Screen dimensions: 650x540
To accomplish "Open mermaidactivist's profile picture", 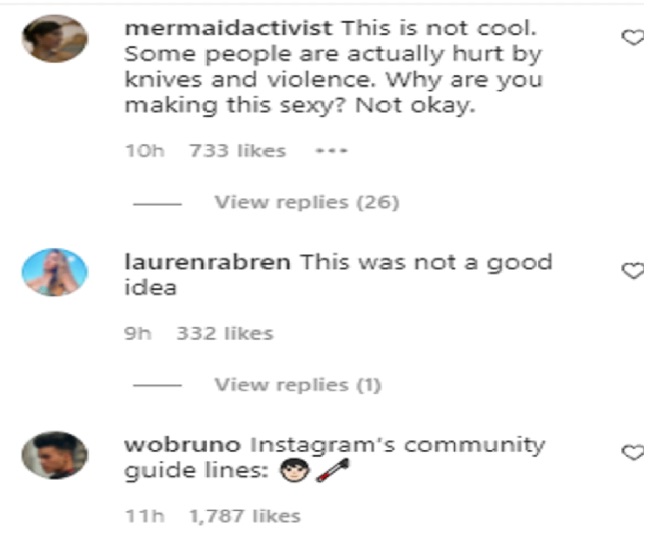I will click(55, 39).
